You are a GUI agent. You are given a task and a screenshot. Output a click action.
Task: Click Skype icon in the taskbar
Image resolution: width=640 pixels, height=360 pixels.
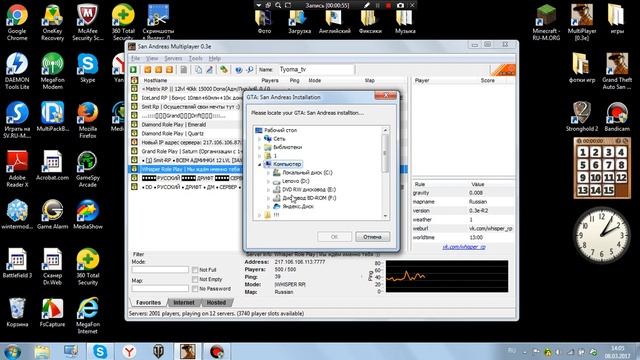[x=100, y=351]
